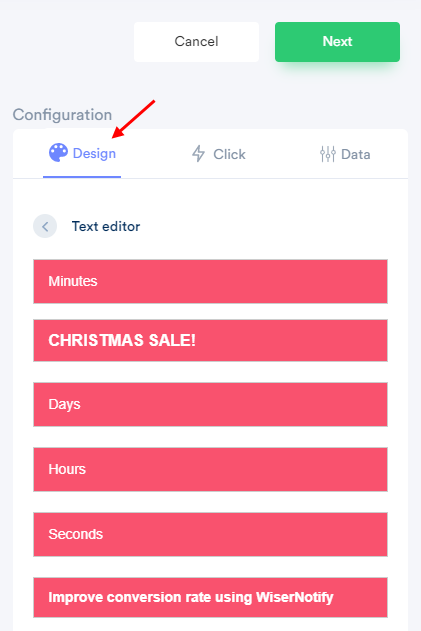Edit the Minutes text field
421x631 pixels.
(x=210, y=281)
